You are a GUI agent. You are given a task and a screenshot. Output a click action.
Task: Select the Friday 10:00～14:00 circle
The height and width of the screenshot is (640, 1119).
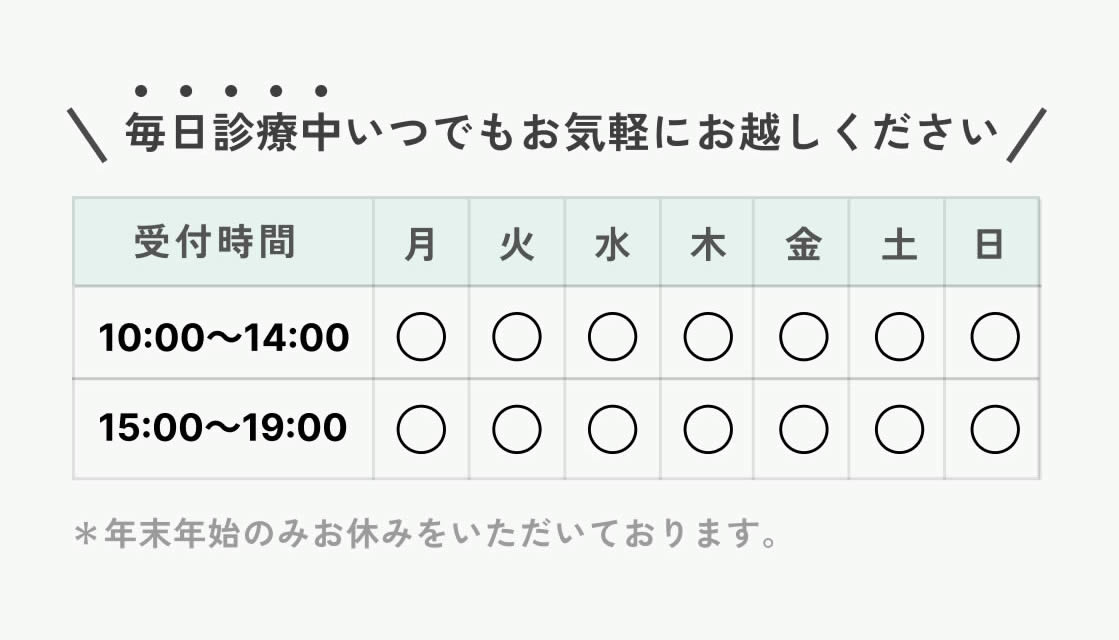[803, 337]
